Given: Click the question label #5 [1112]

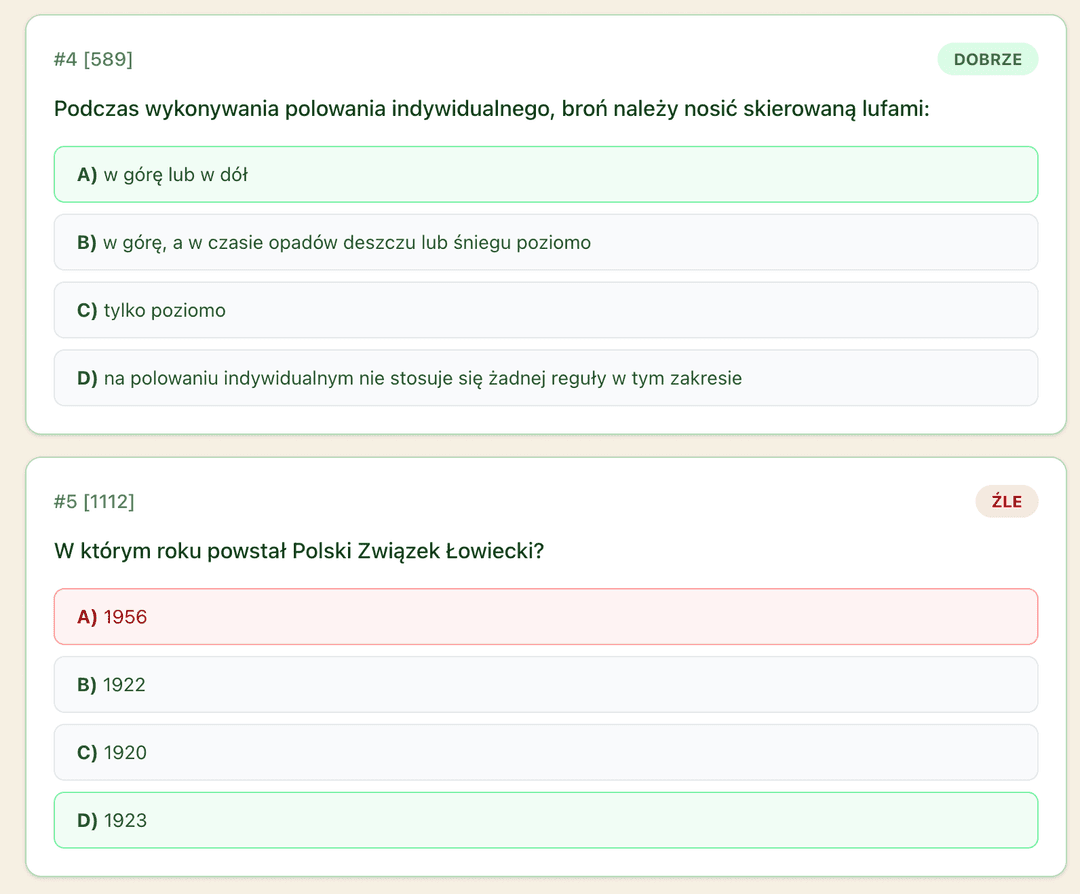Looking at the screenshot, I should pyautogui.click(x=94, y=502).
